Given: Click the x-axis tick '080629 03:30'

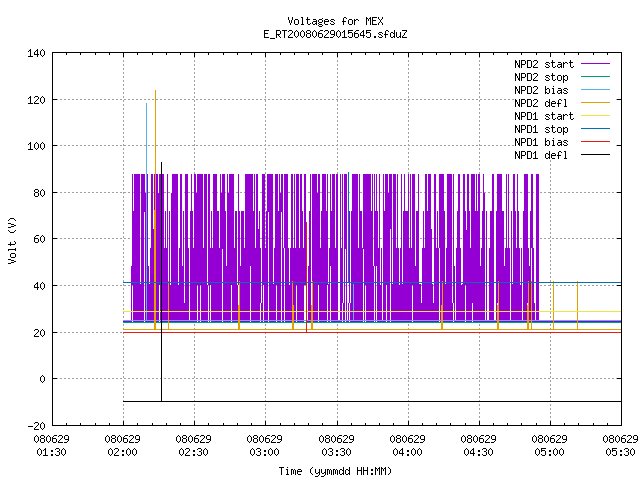Looking at the screenshot, I should coord(336,446).
